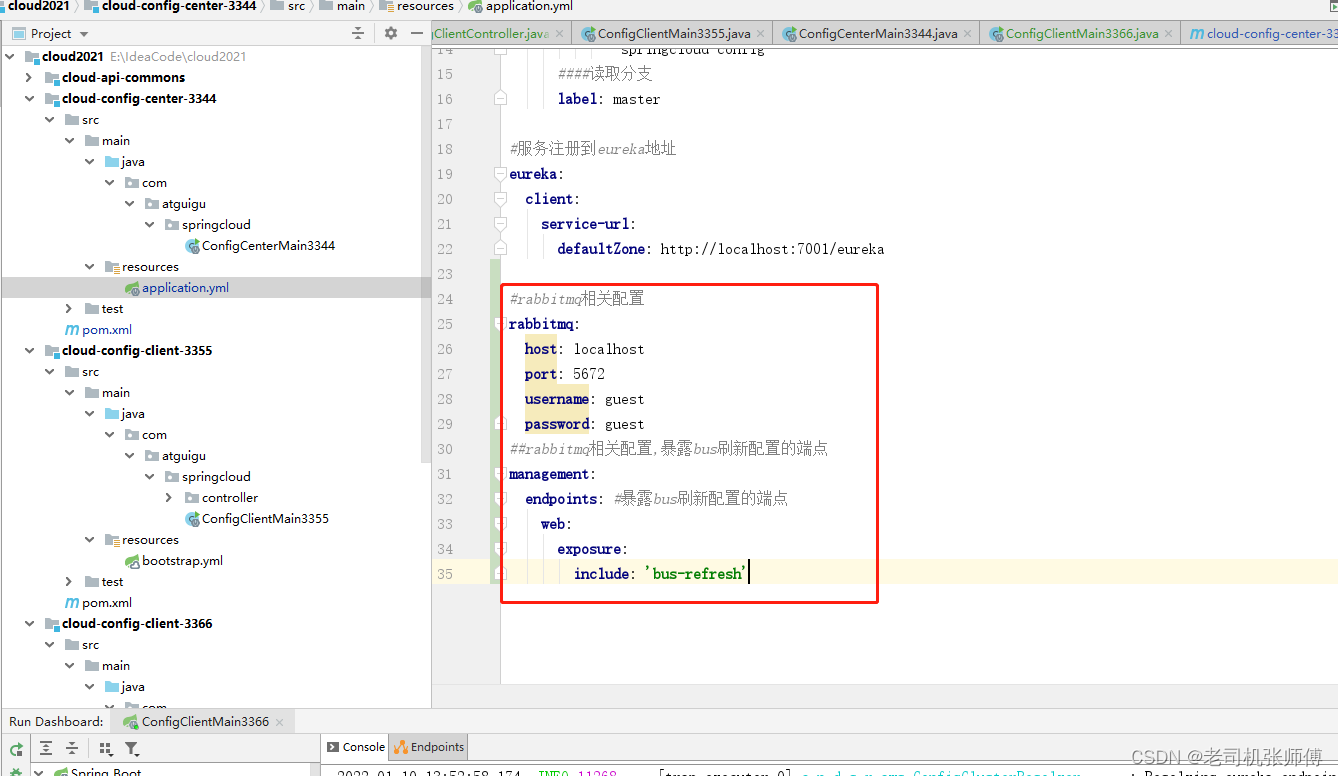Hide the Project tool window
The height and width of the screenshot is (776, 1338).
coord(416,33)
